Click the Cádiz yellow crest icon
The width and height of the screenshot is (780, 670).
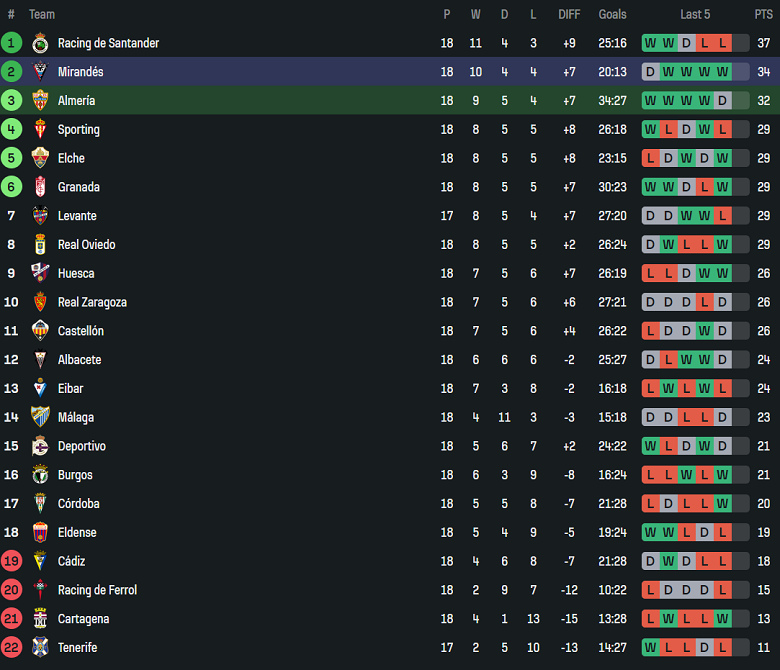(x=40, y=561)
